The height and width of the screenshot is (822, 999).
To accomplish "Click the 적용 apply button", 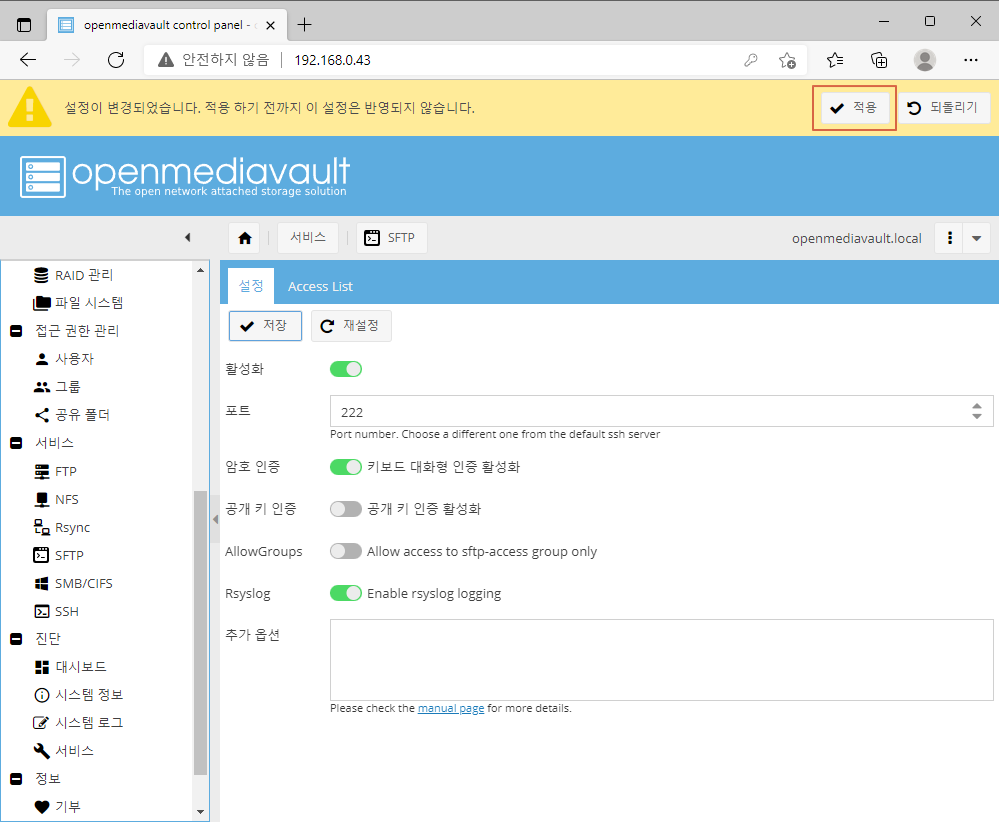I will 854,108.
